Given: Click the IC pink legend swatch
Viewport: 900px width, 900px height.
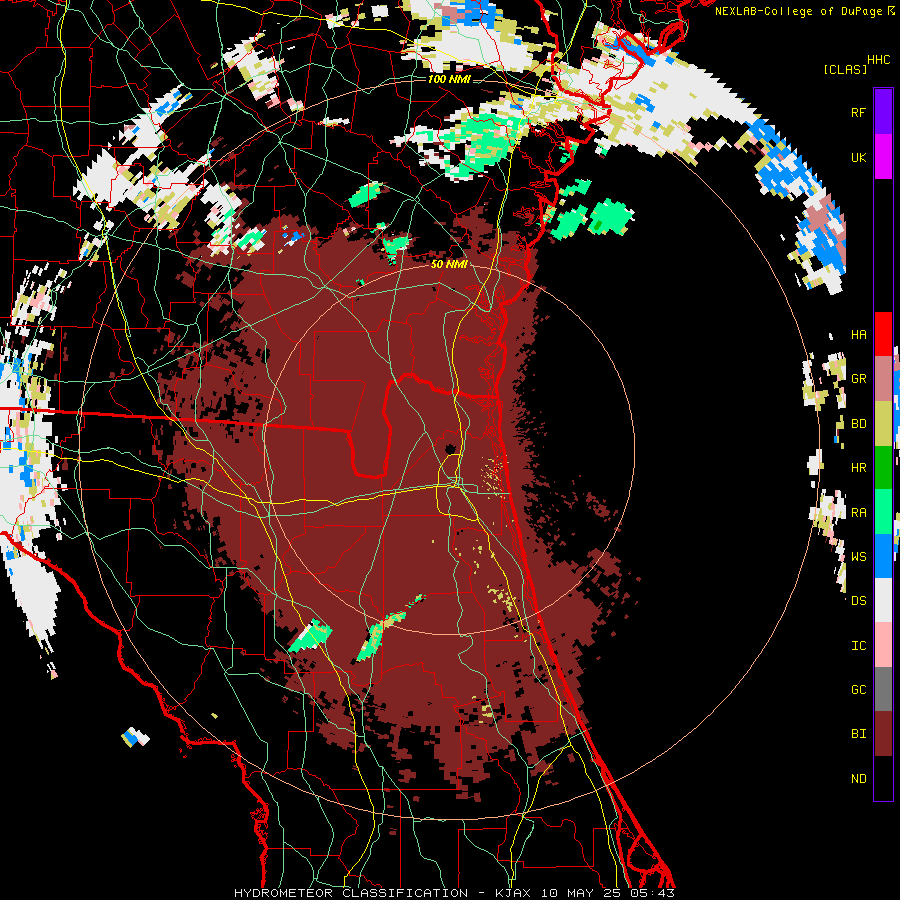Looking at the screenshot, I should tap(883, 645).
